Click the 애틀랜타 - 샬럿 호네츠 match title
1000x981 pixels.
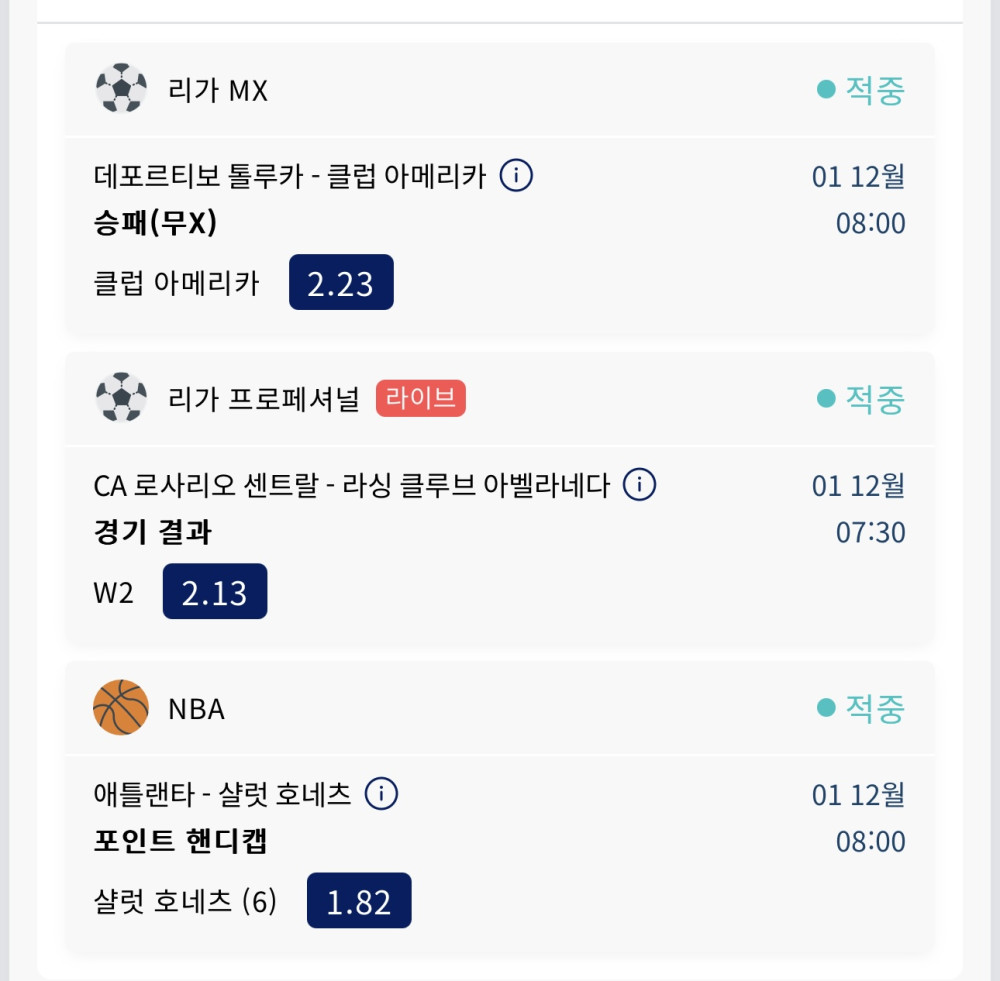222,795
